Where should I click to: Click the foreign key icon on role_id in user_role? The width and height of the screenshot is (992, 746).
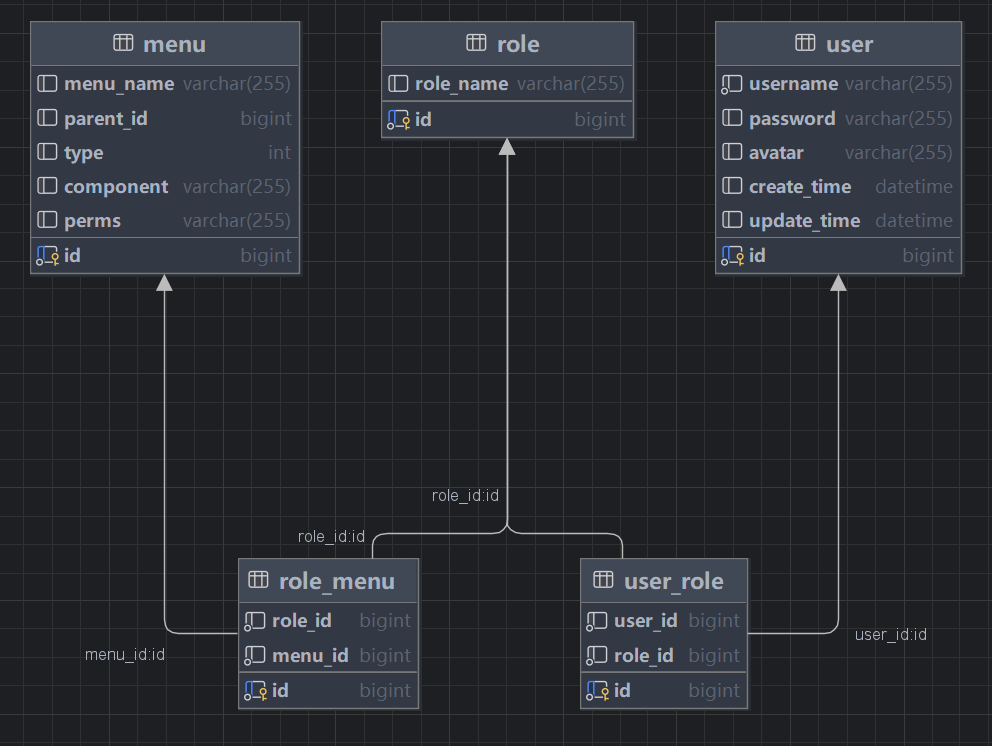[597, 655]
